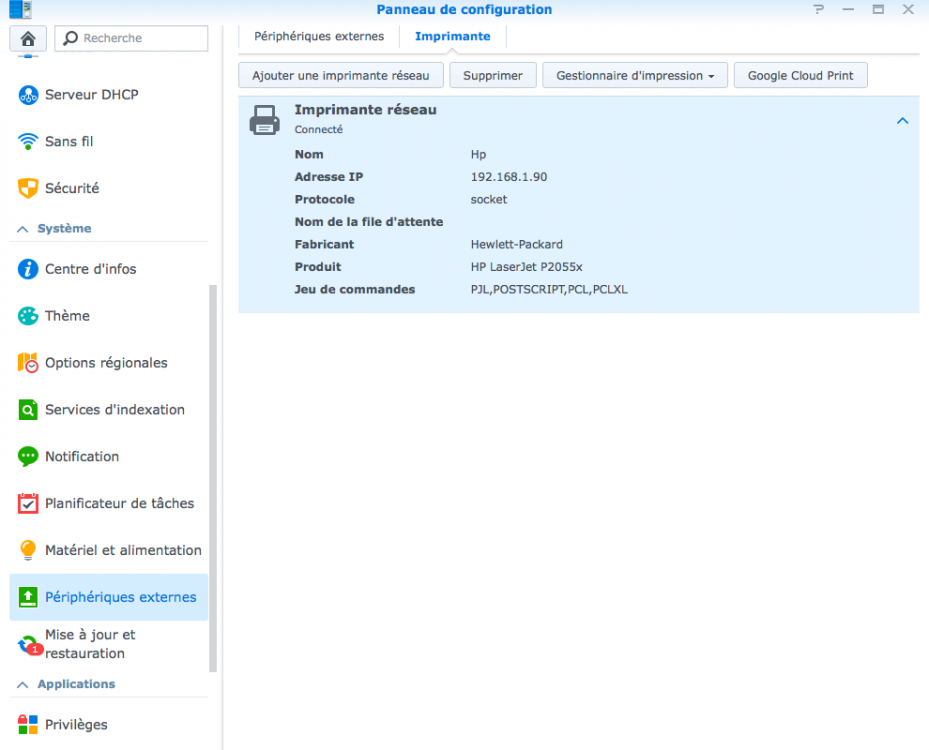Viewport: 929px width, 750px height.
Task: Click the Produit label
Action: pos(318,267)
